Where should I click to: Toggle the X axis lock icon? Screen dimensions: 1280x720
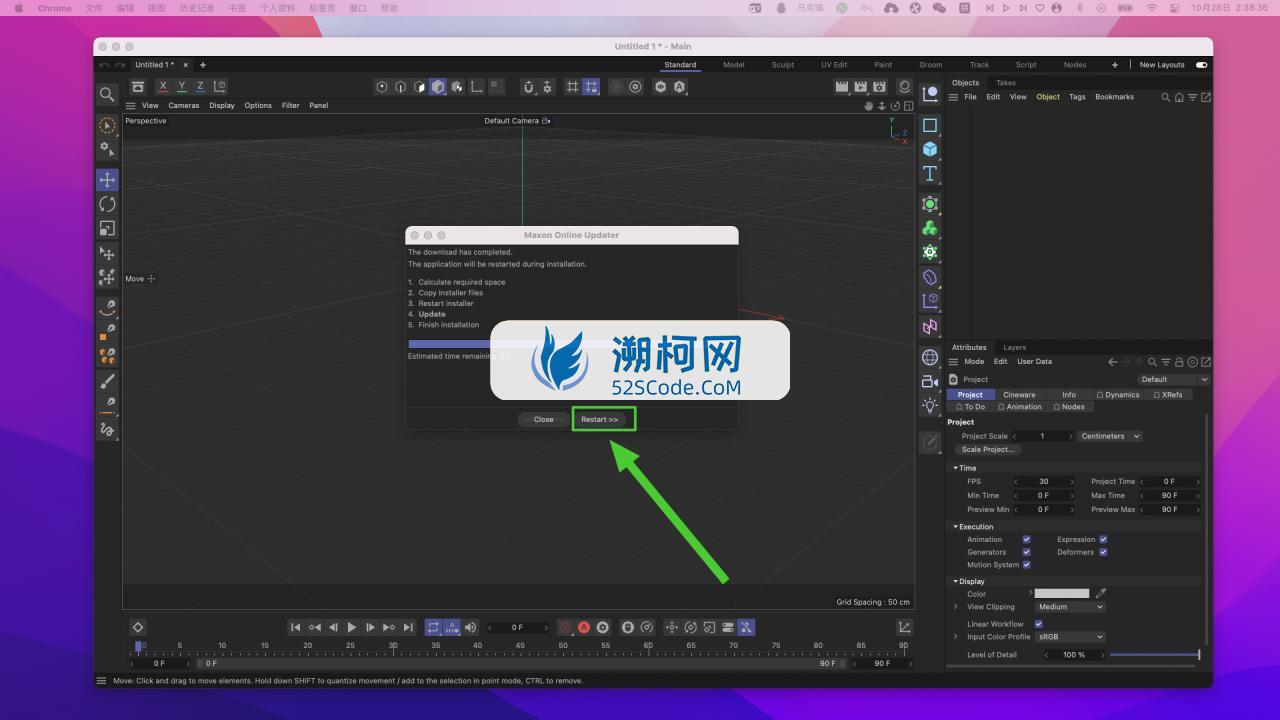[163, 87]
